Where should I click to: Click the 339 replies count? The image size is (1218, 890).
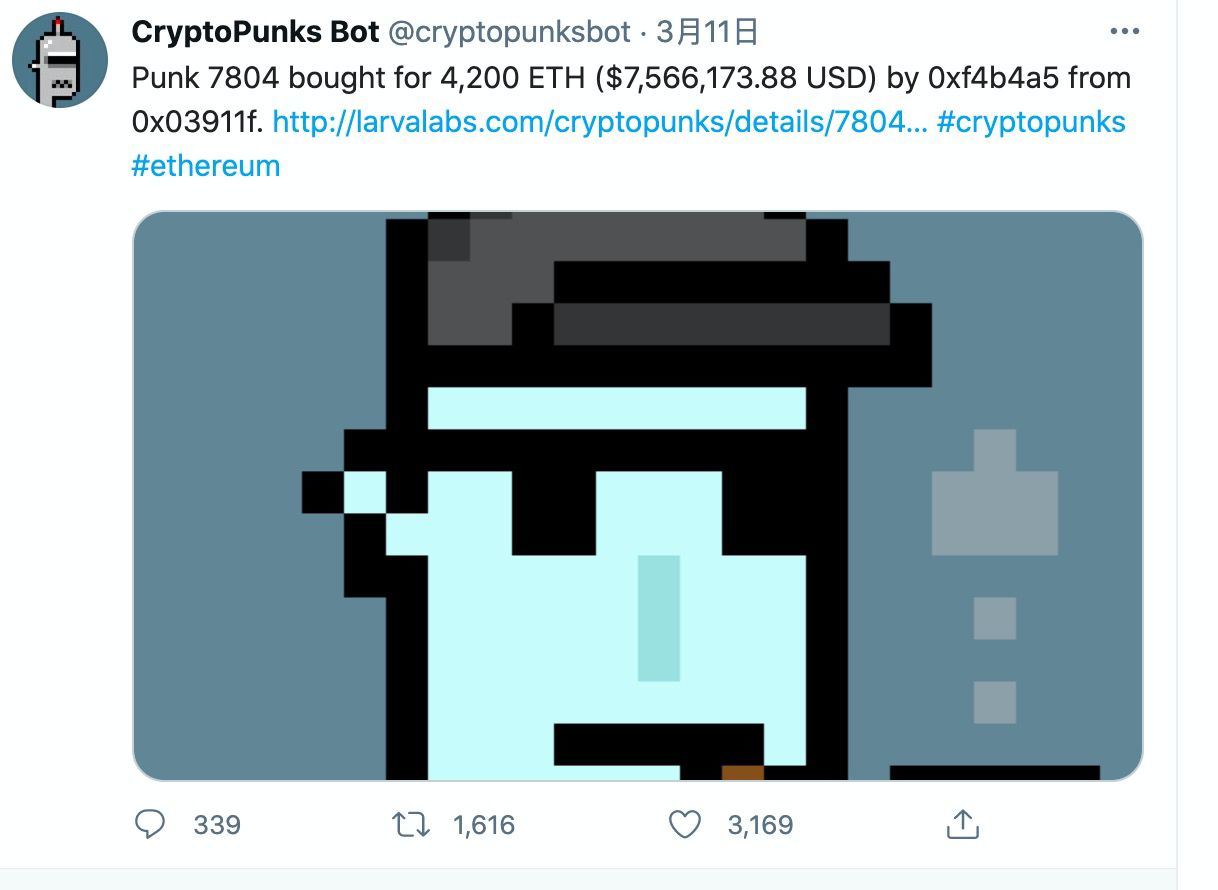click(x=217, y=825)
